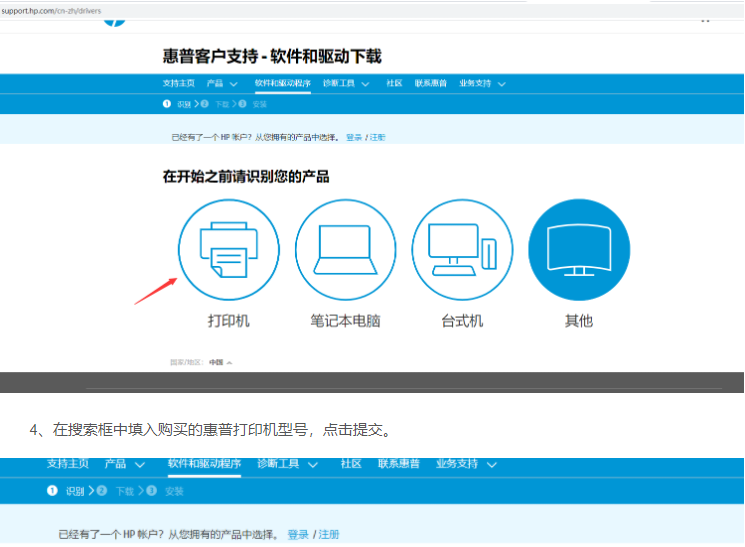Click 注册 link in upper account banner
The height and width of the screenshot is (547, 745).
point(378,137)
